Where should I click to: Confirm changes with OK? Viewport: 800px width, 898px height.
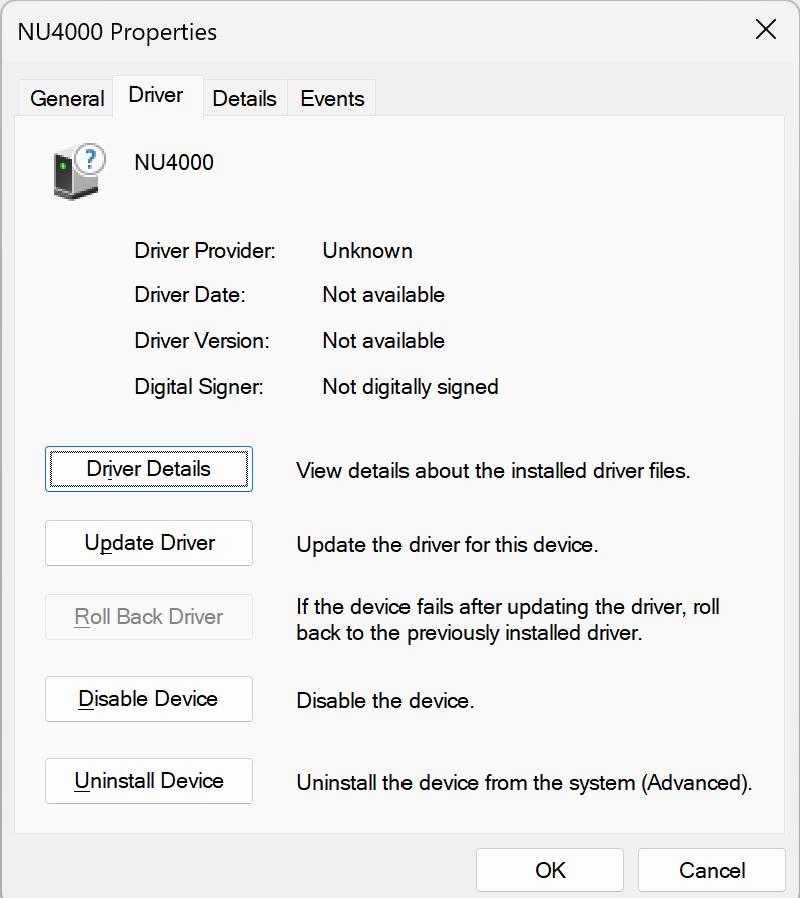549,870
